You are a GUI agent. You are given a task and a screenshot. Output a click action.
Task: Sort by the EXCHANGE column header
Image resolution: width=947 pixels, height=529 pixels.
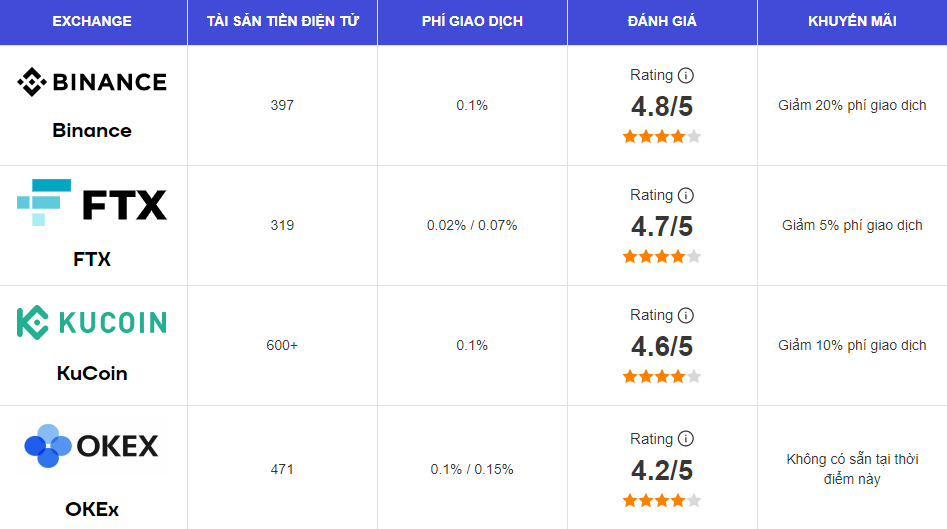click(x=92, y=21)
